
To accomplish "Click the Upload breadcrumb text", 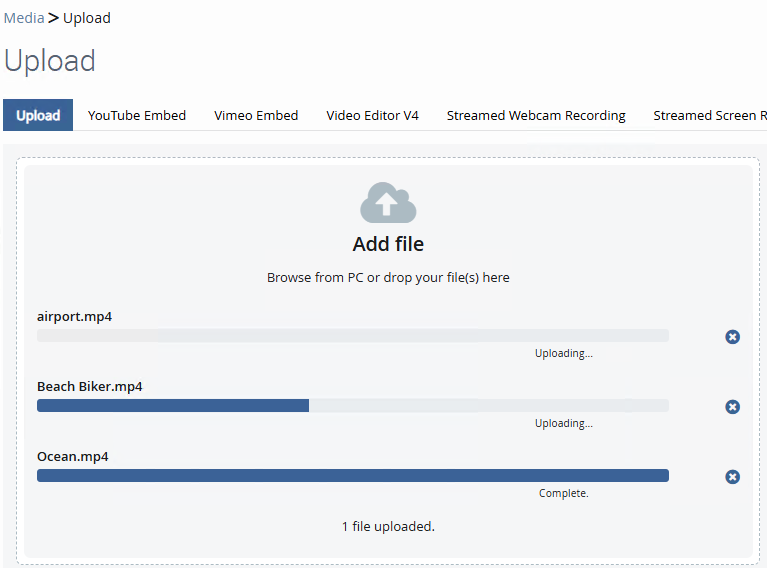I will pyautogui.click(x=87, y=18).
